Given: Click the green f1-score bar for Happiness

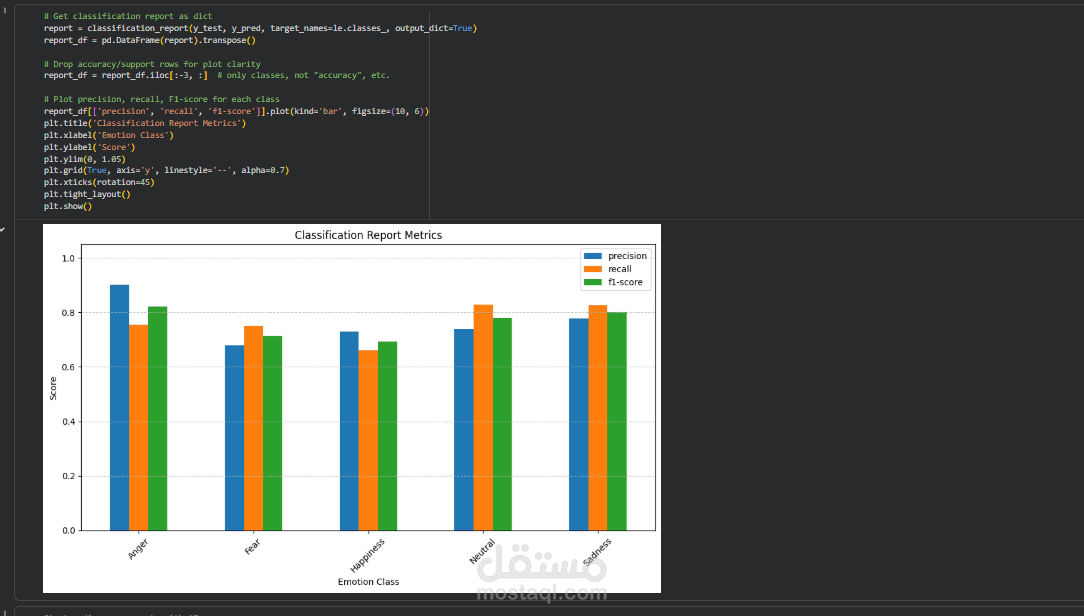Looking at the screenshot, I should (387, 436).
